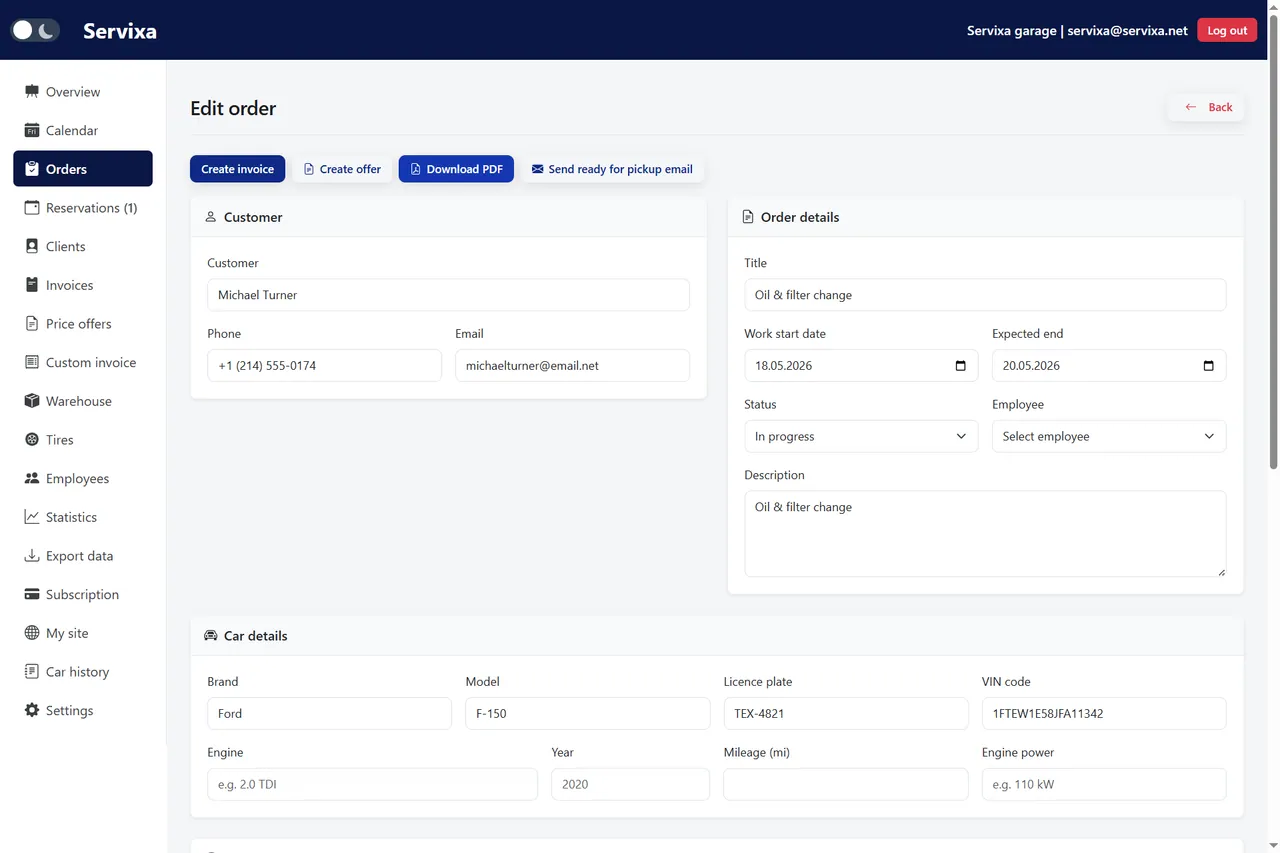Image resolution: width=1280 pixels, height=853 pixels.
Task: Click the Log out button
Action: pyautogui.click(x=1227, y=30)
